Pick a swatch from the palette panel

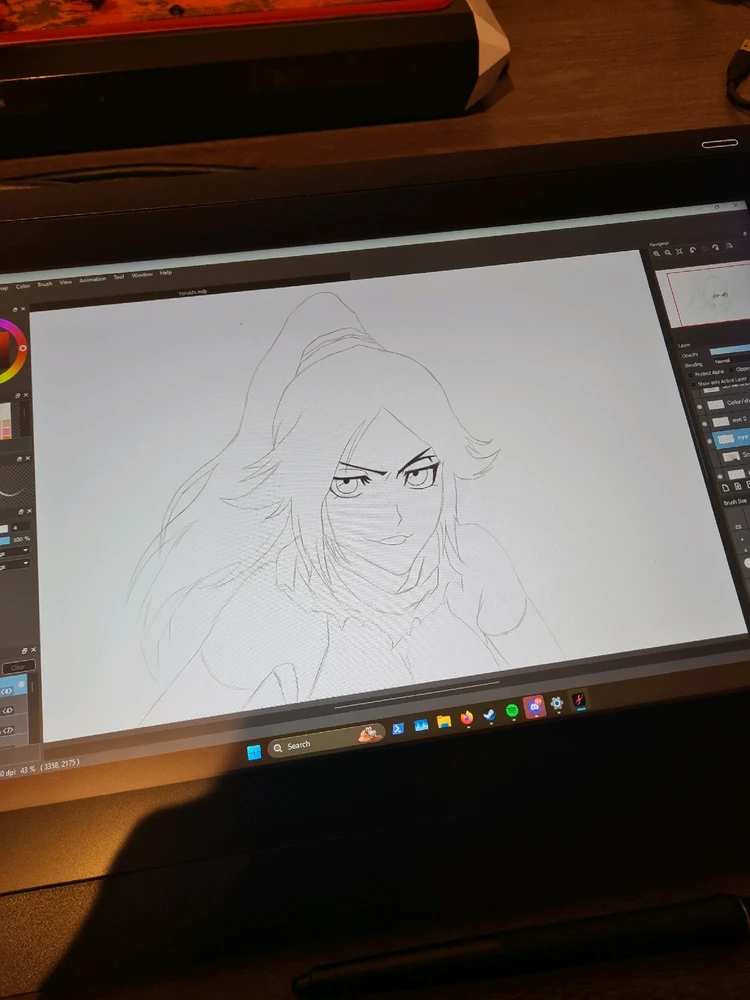(x=5, y=421)
